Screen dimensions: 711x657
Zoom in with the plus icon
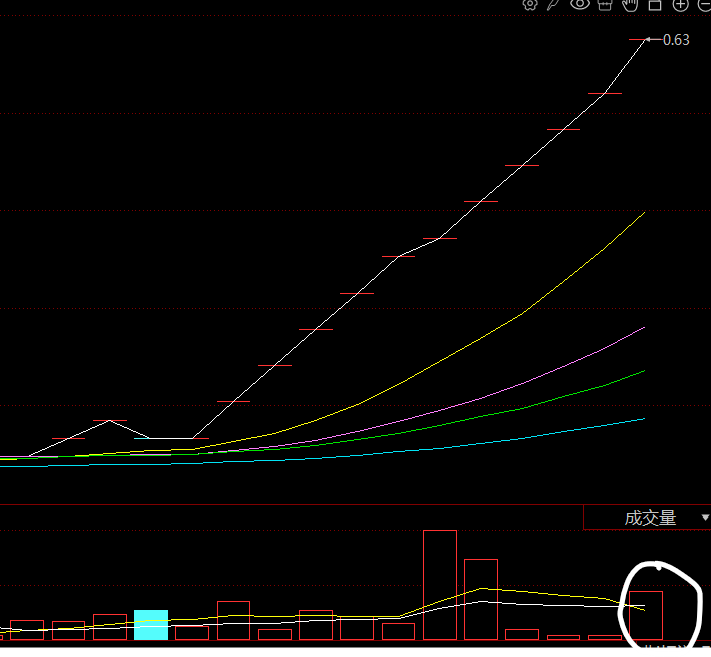click(680, 5)
